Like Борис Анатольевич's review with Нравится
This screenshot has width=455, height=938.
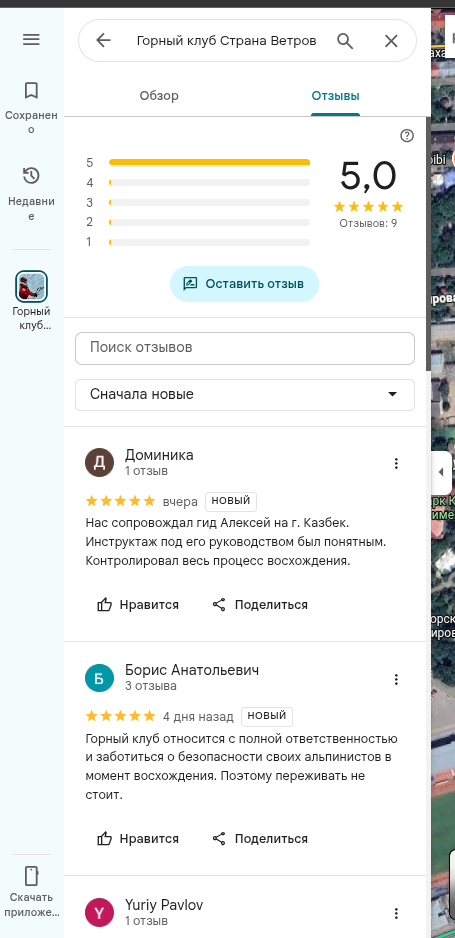[x=138, y=839]
